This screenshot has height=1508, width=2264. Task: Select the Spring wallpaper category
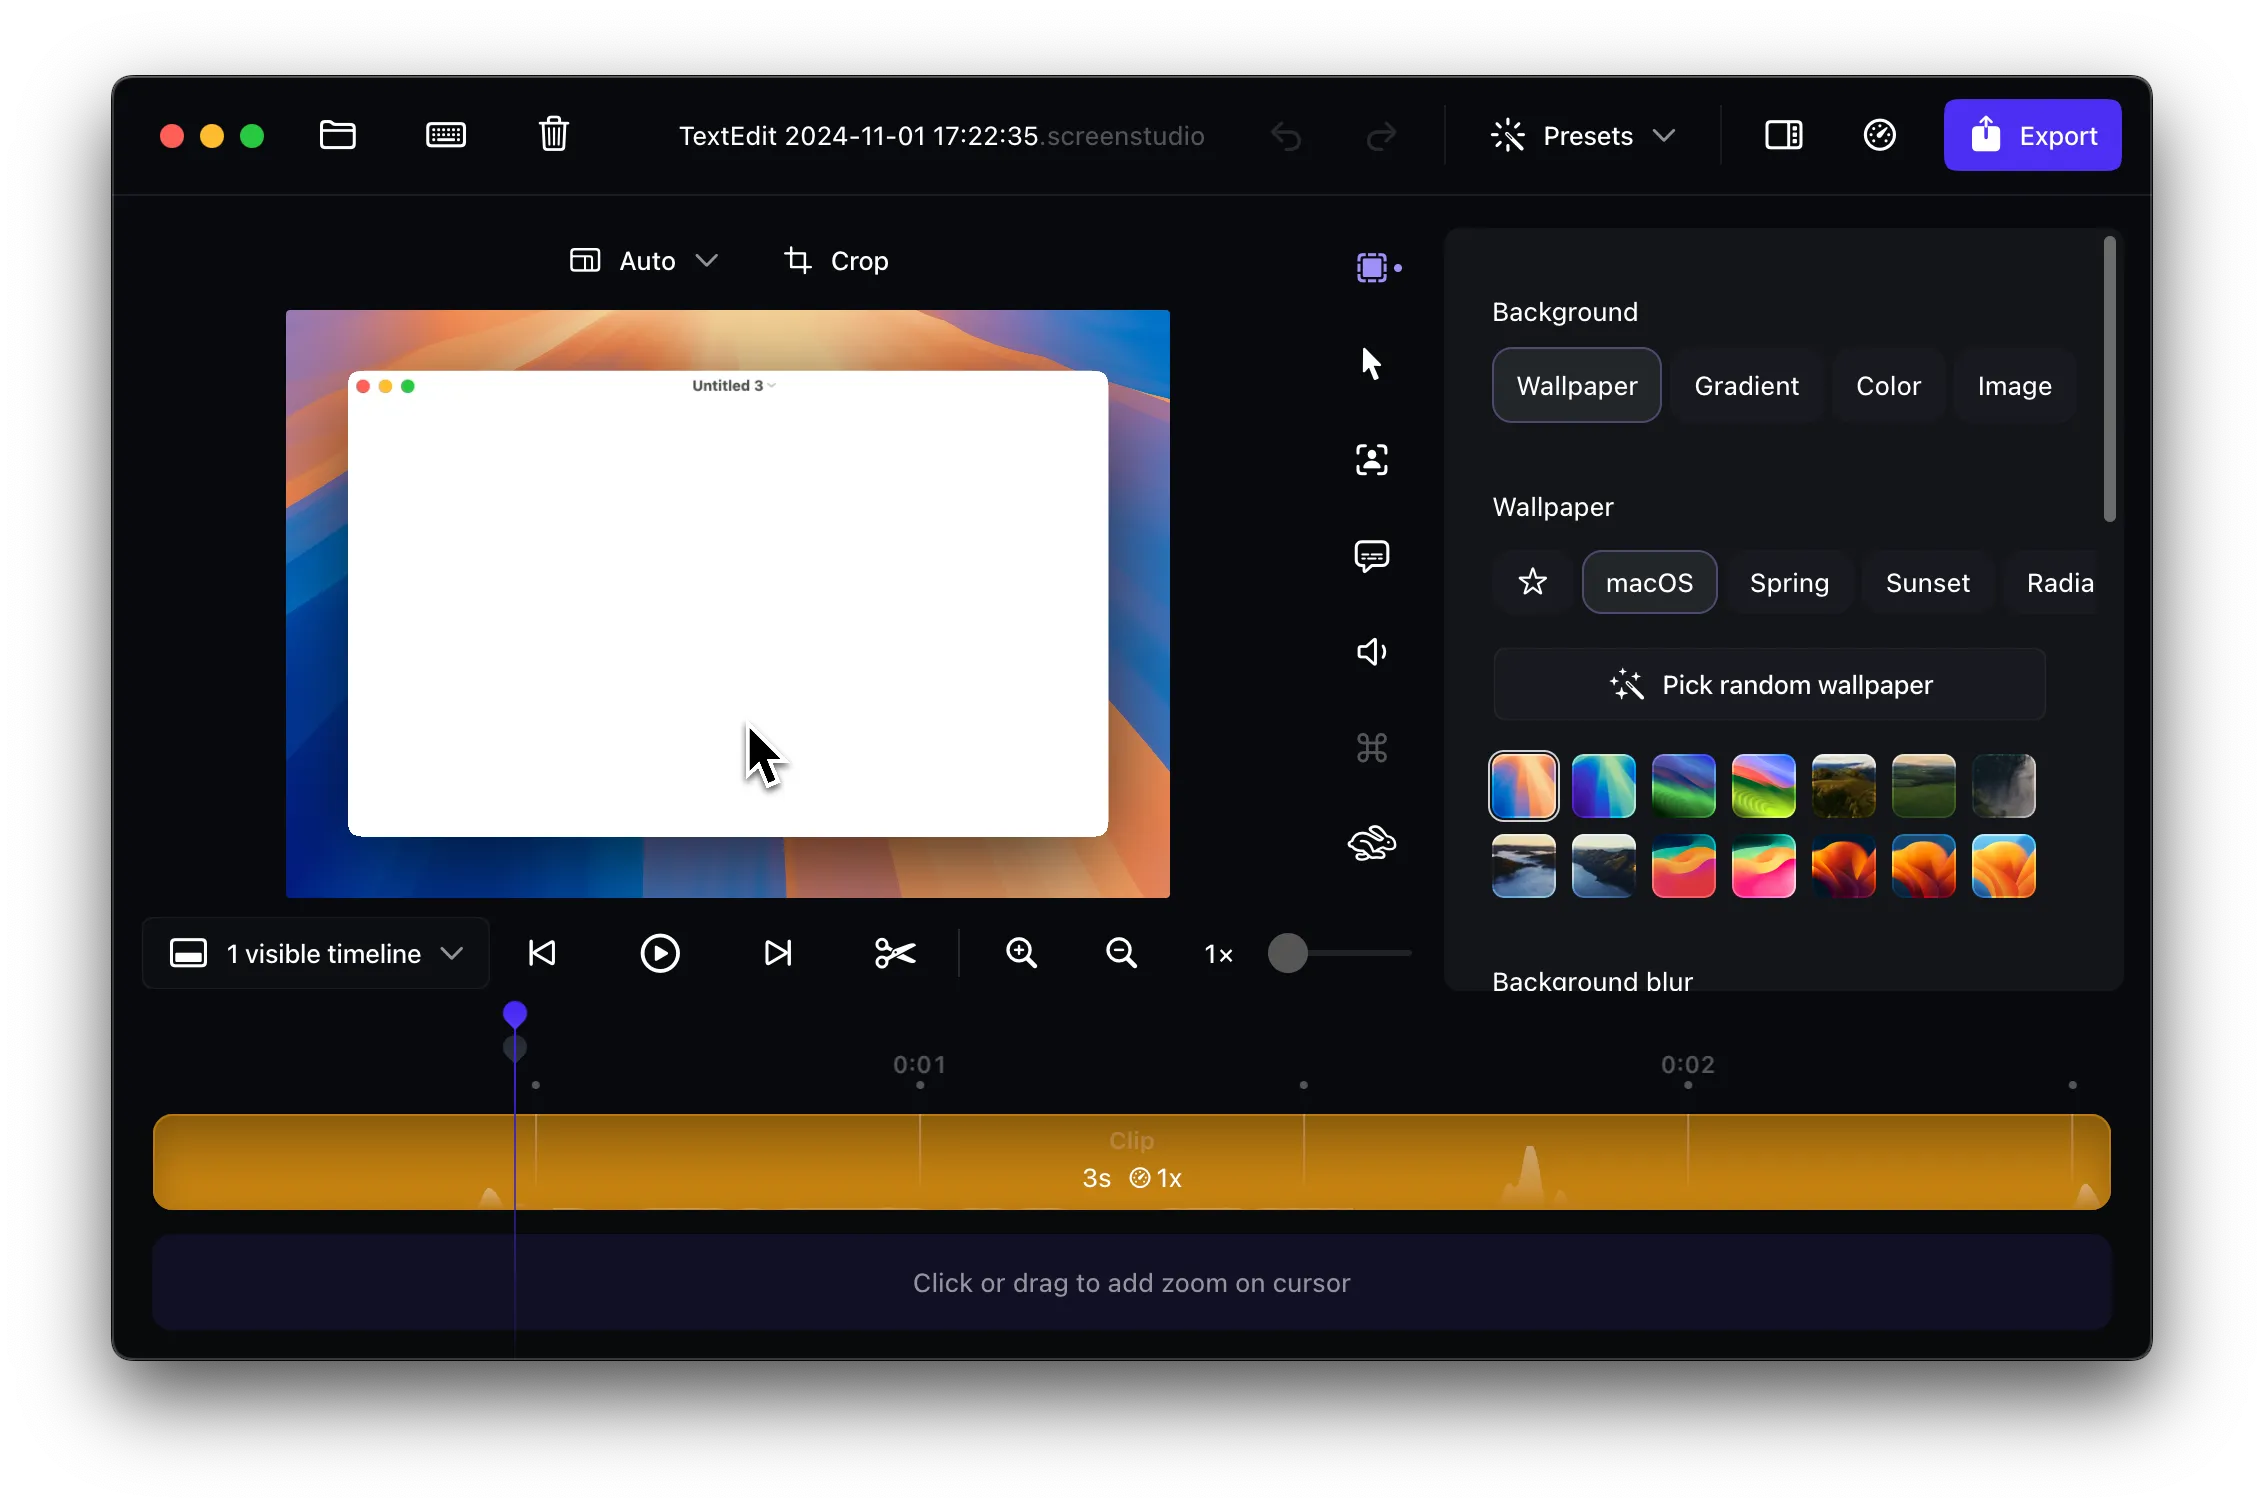[x=1788, y=583]
